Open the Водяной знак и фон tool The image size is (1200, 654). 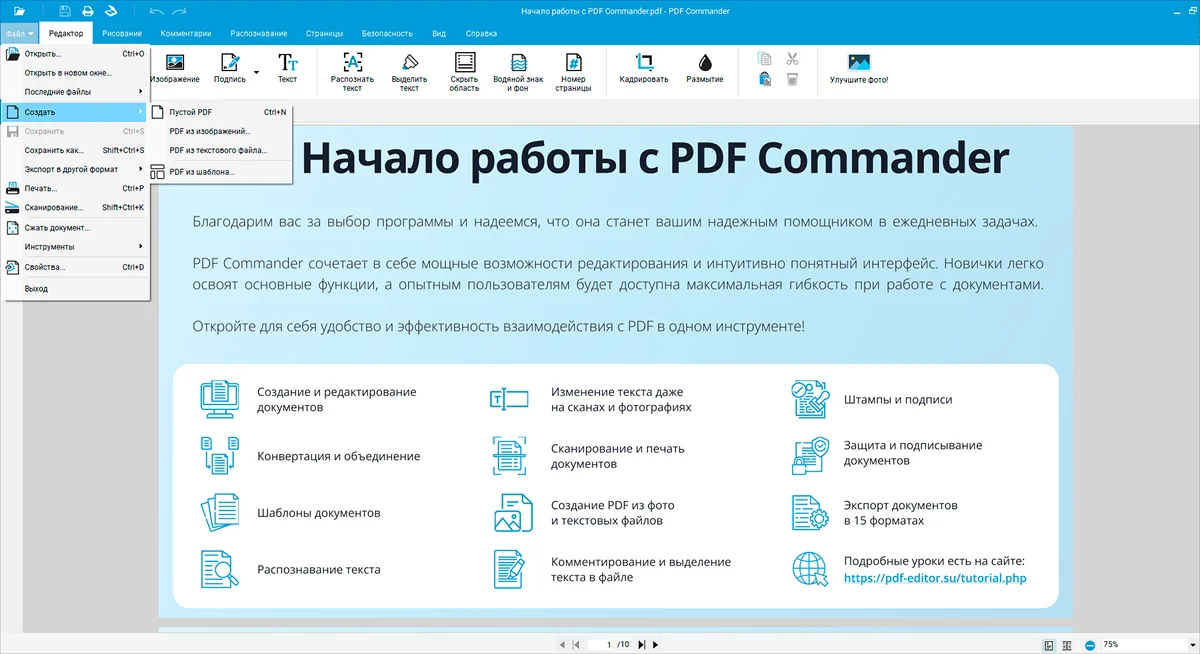pyautogui.click(x=518, y=72)
